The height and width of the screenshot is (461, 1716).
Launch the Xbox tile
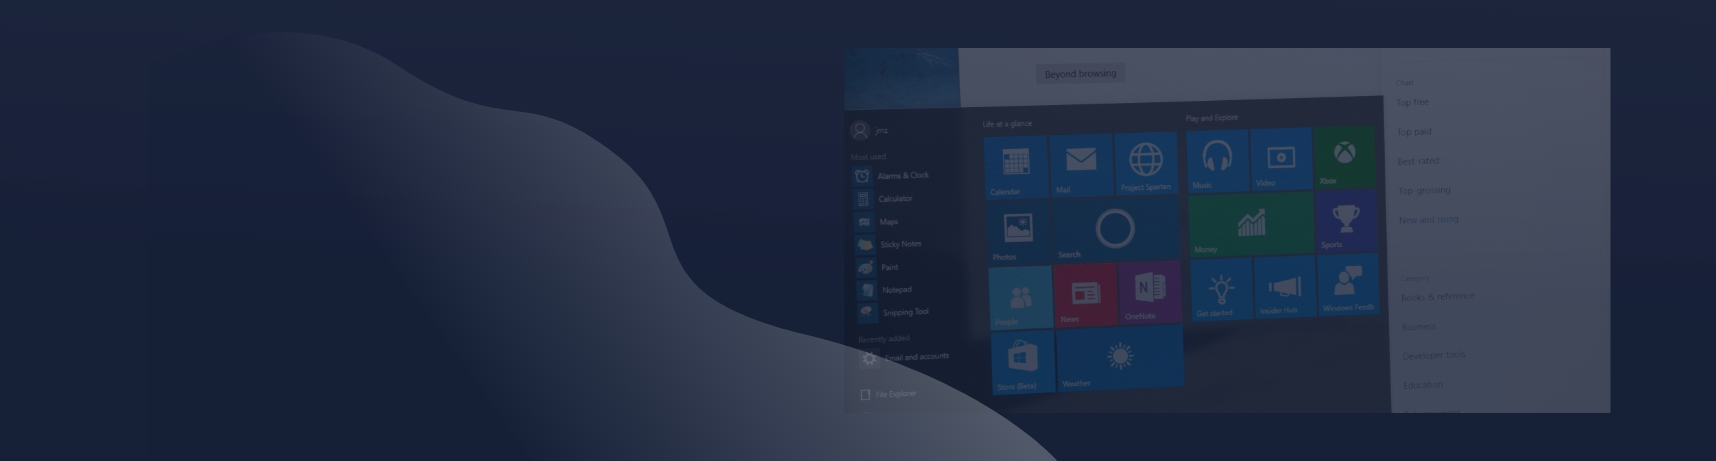pyautogui.click(x=1345, y=156)
